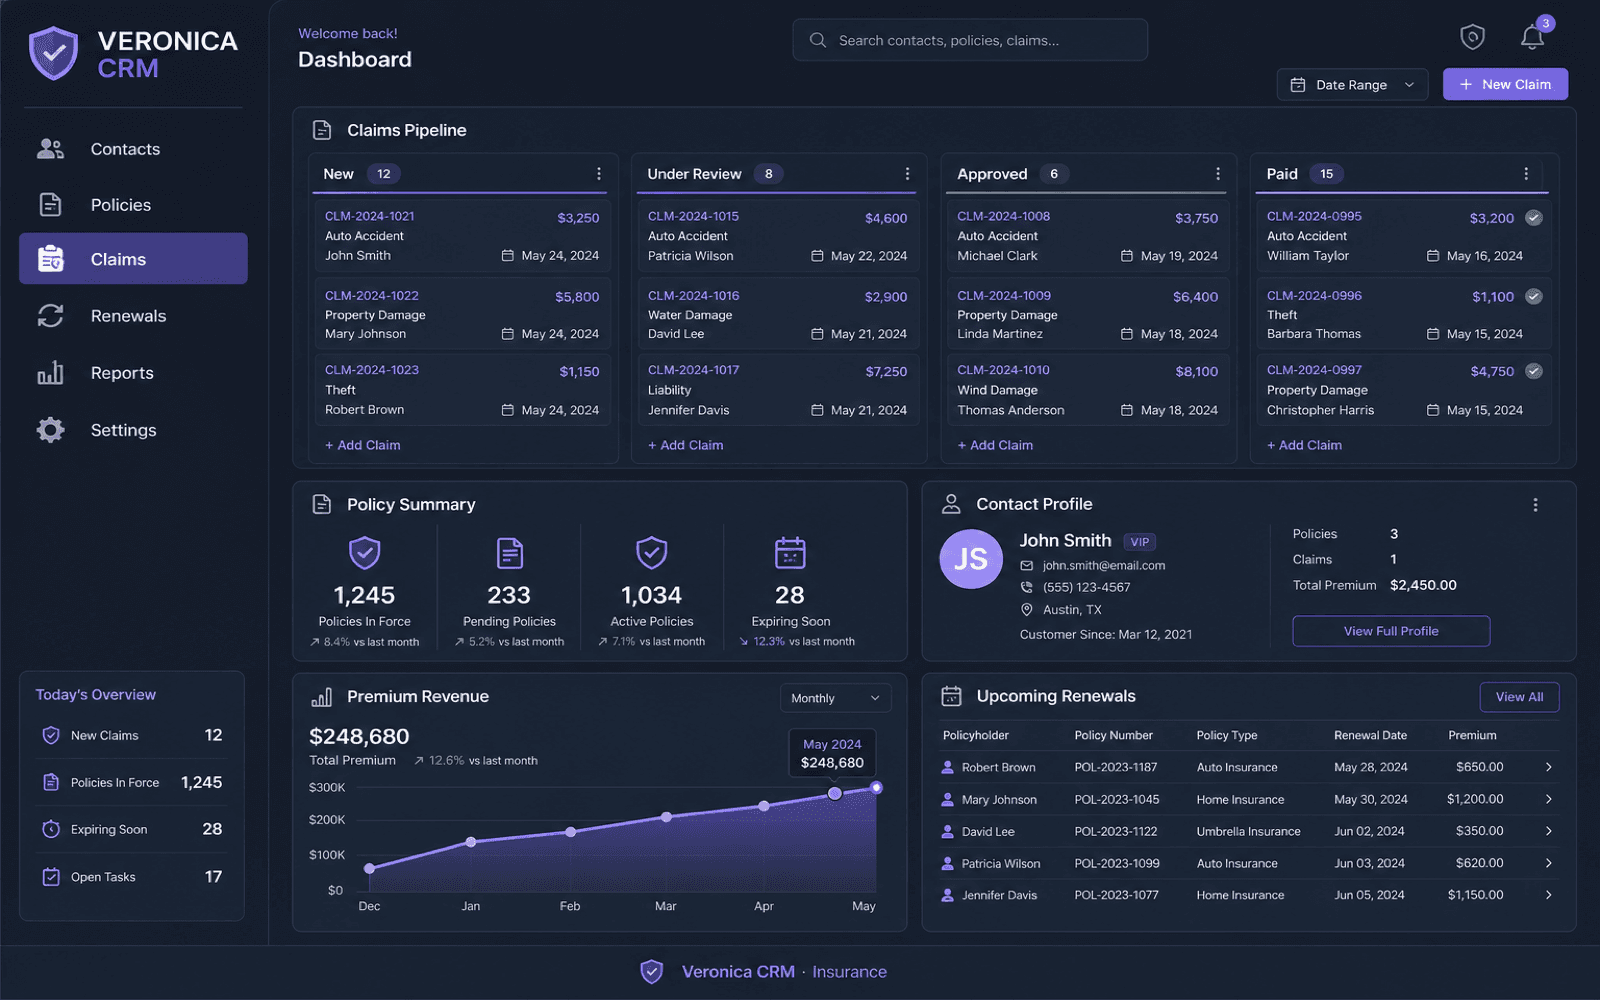Toggle paid checkmark on claim CLM-2024-0995
The height and width of the screenshot is (1000, 1600).
[1533, 218]
